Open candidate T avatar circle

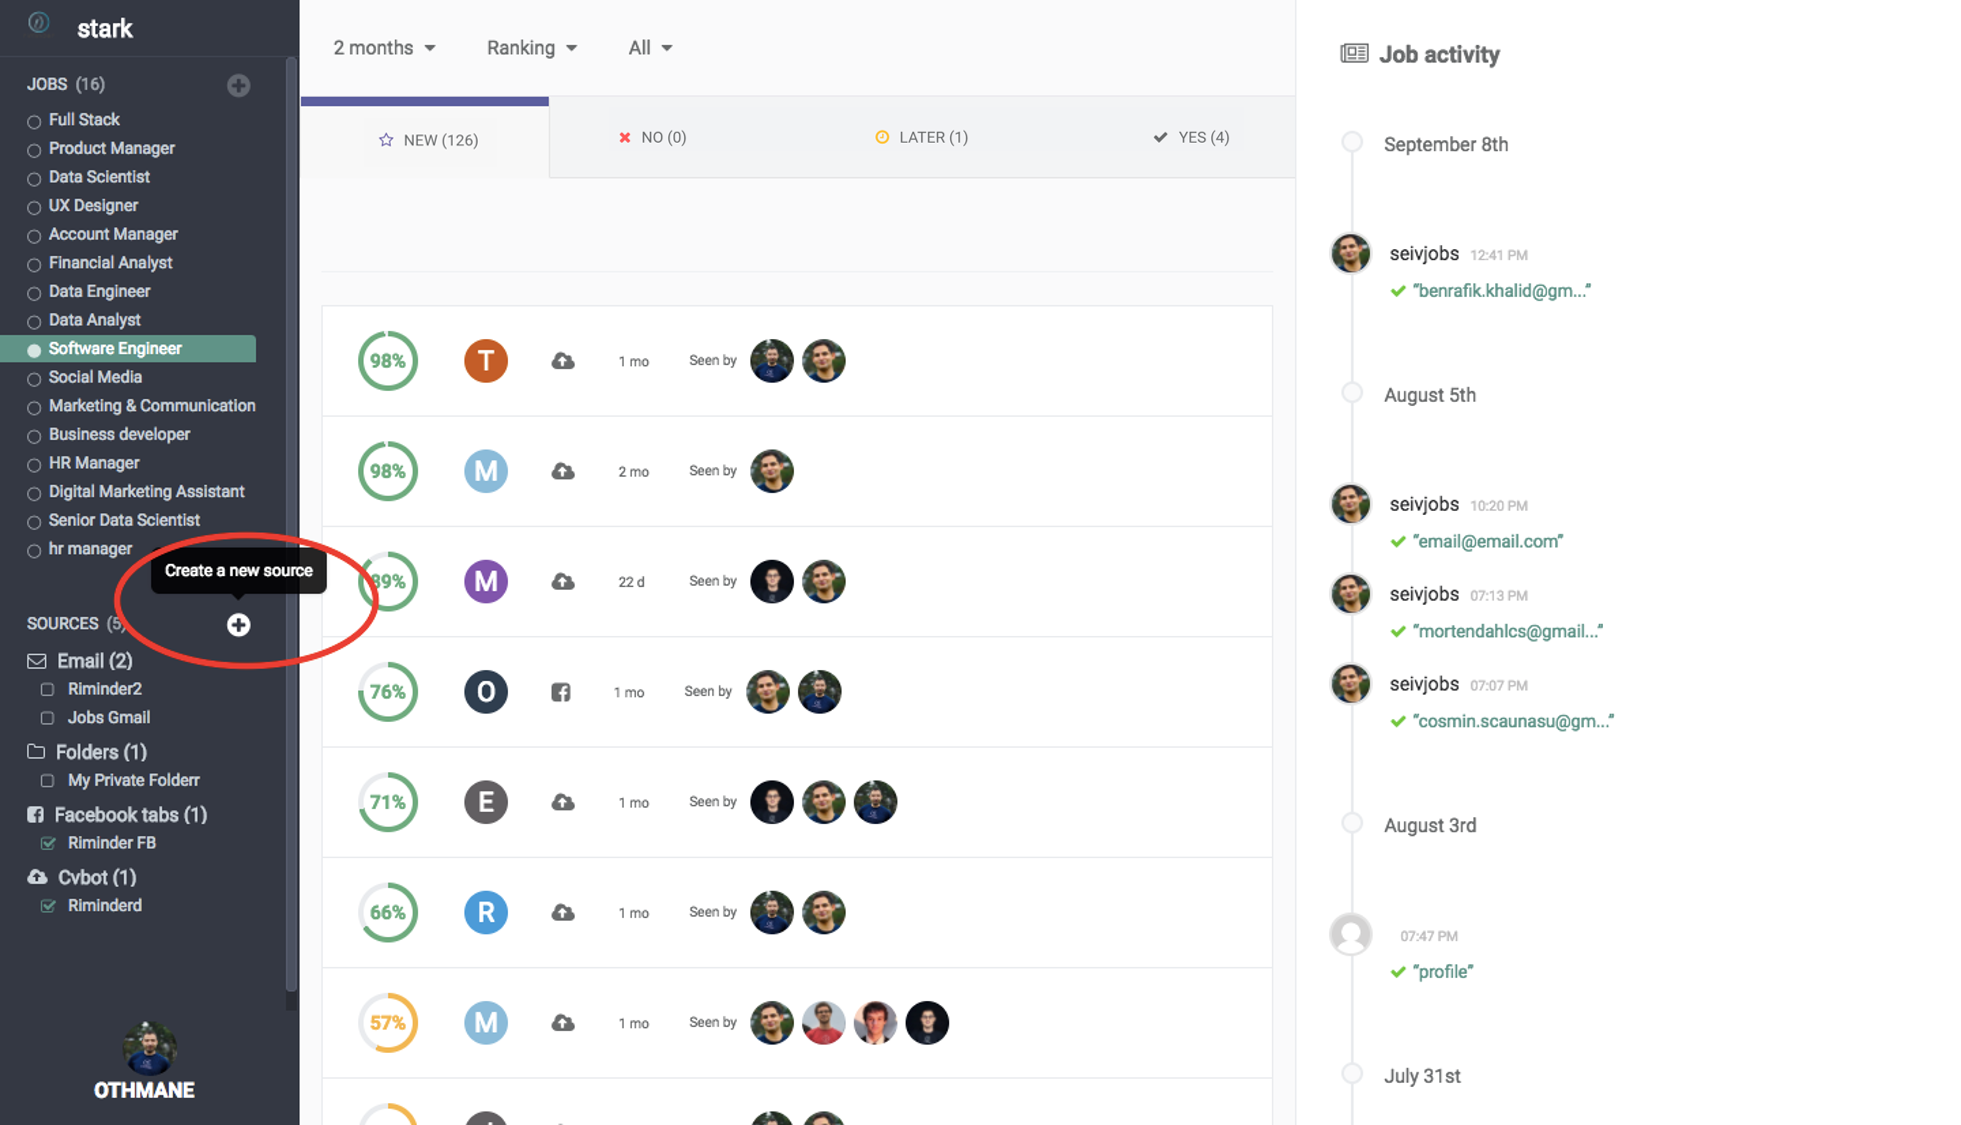click(x=486, y=361)
